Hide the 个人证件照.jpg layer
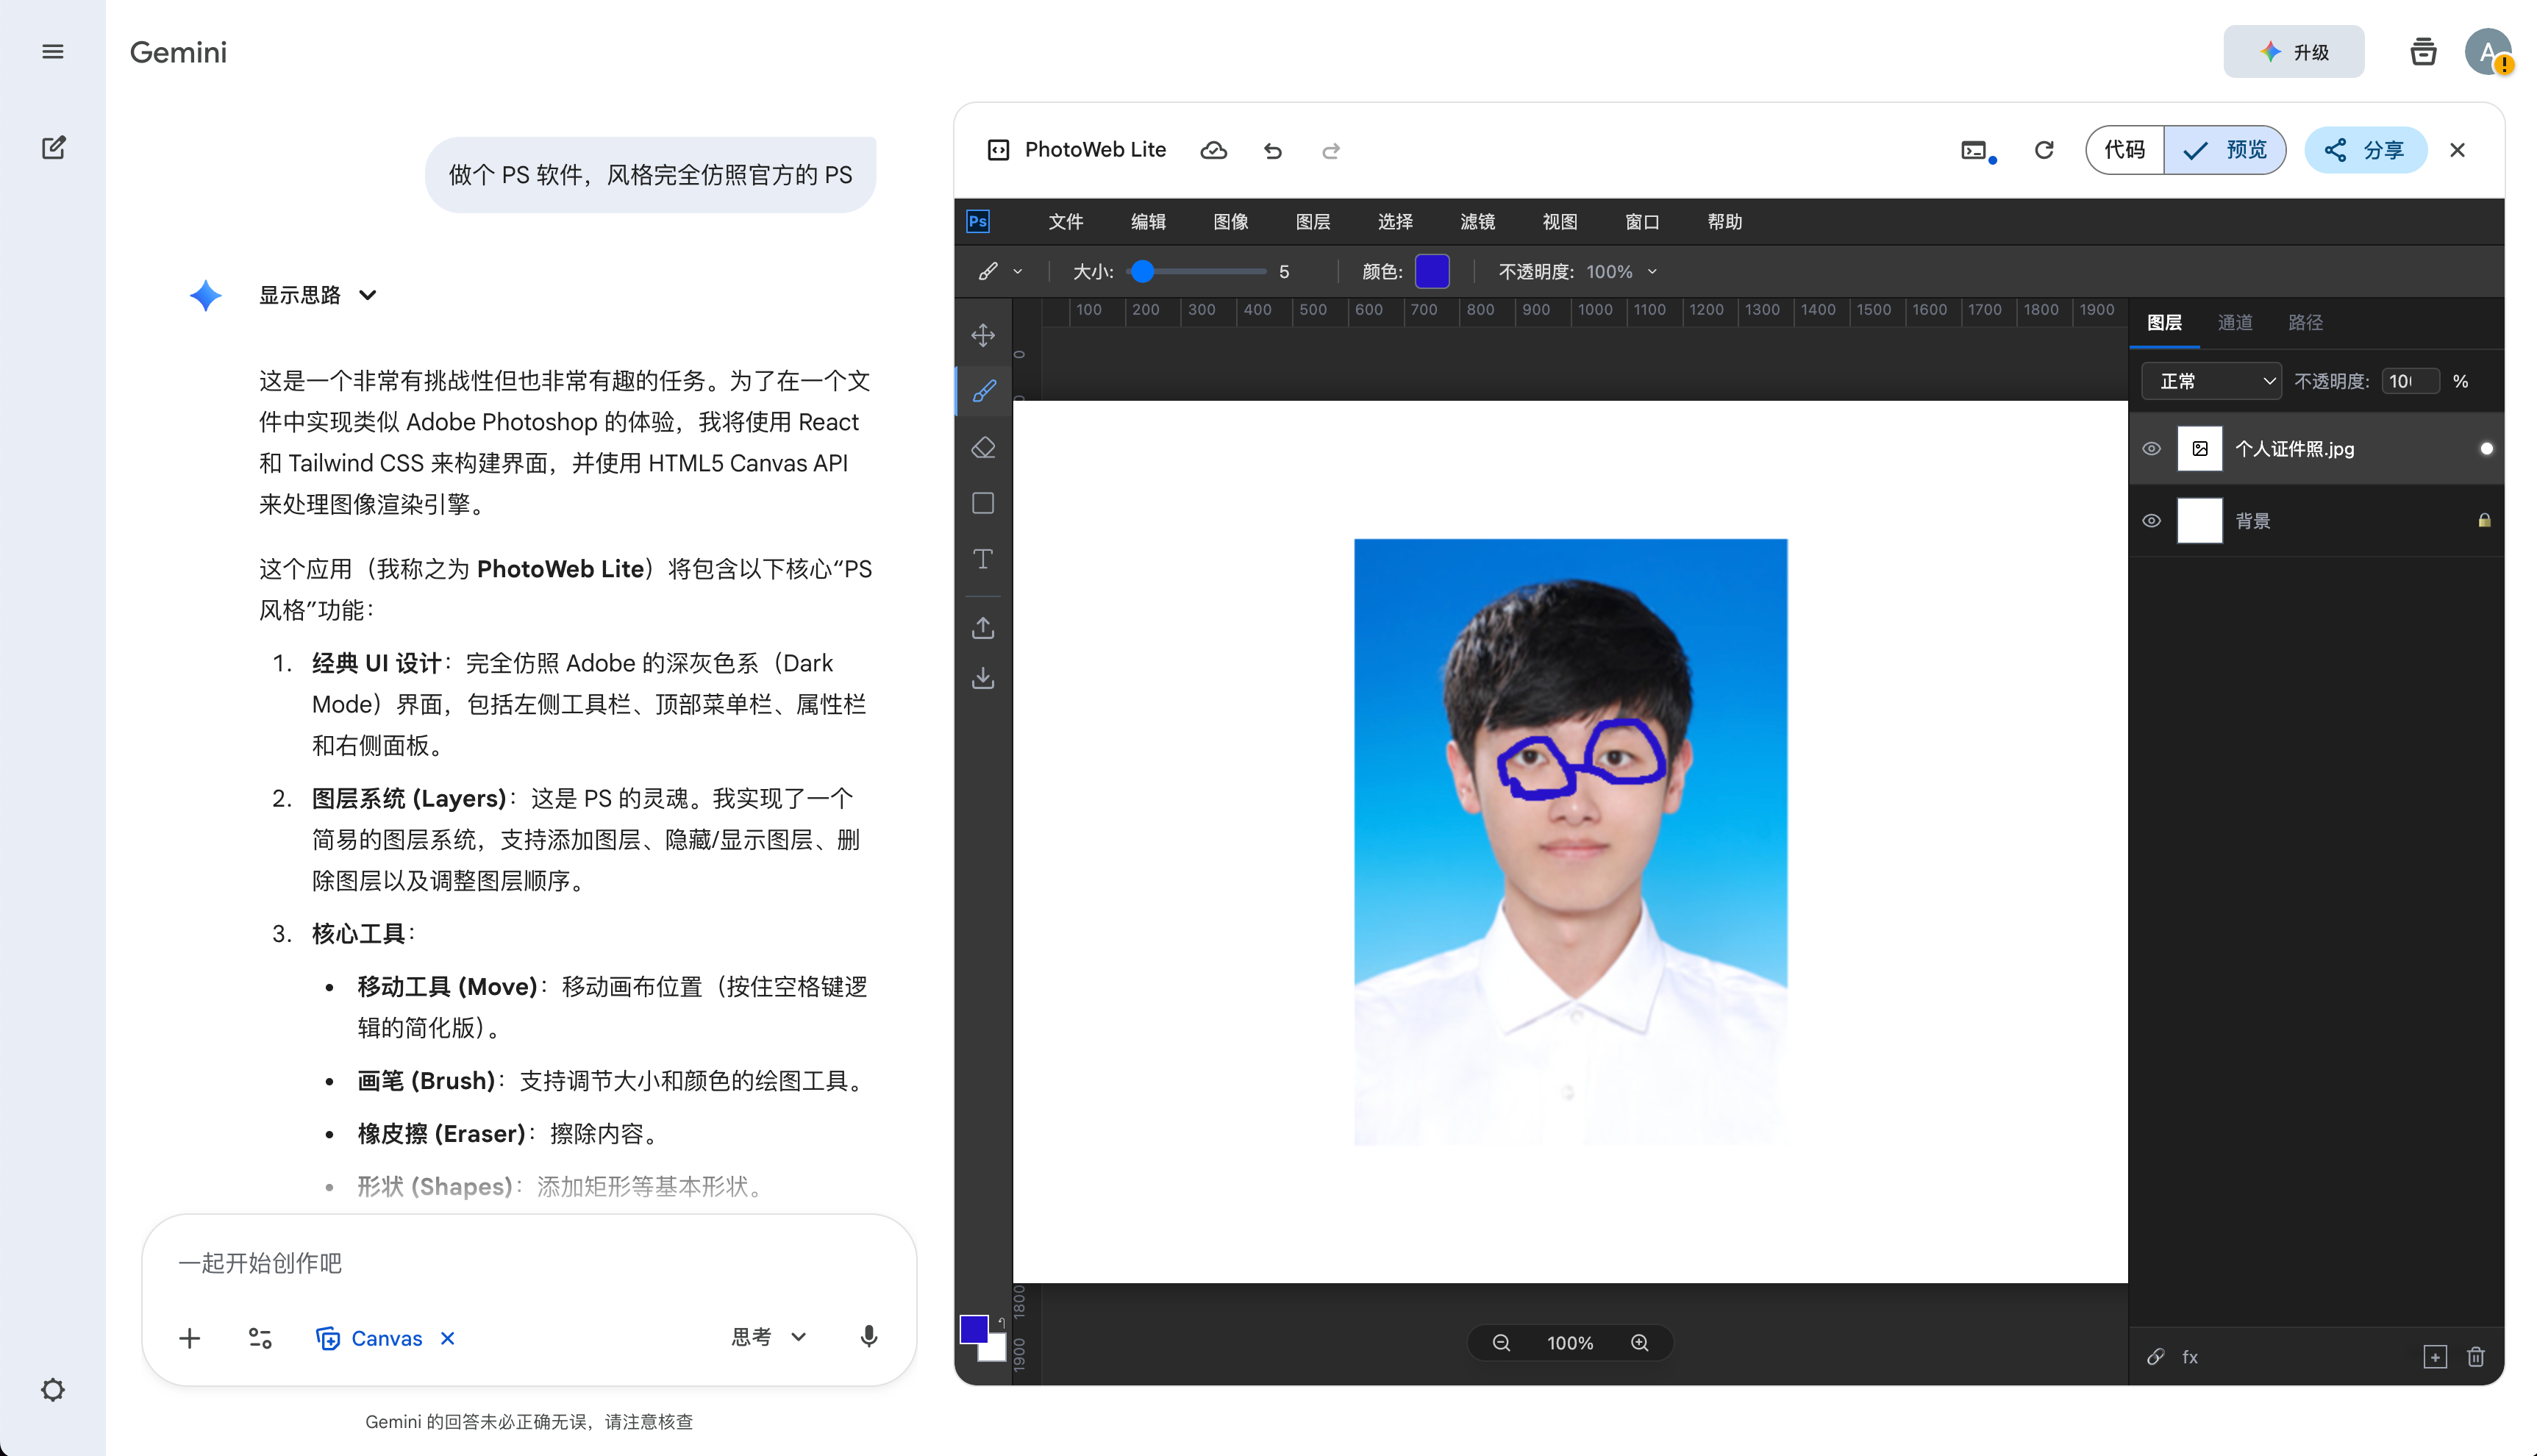This screenshot has width=2537, height=1456. pyautogui.click(x=2152, y=449)
